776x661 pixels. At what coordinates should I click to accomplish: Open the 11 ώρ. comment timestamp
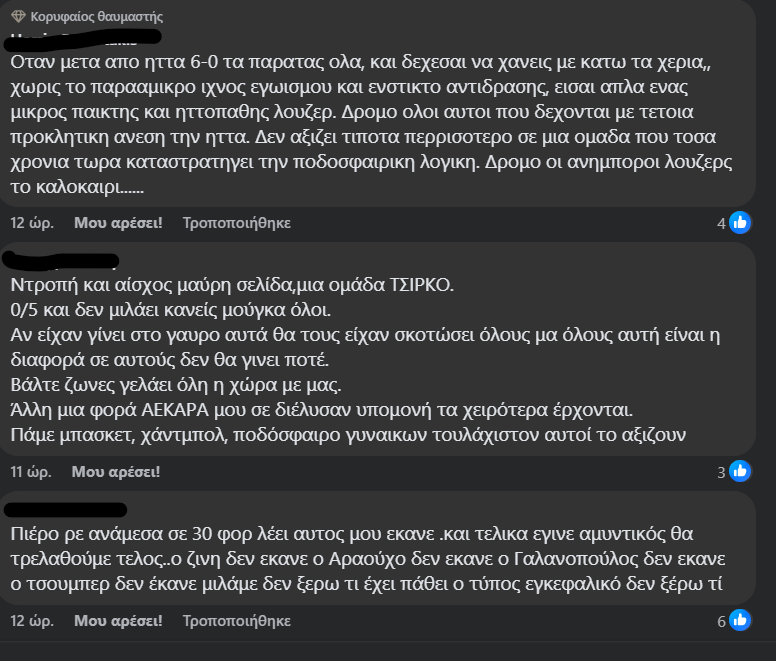pos(31,472)
